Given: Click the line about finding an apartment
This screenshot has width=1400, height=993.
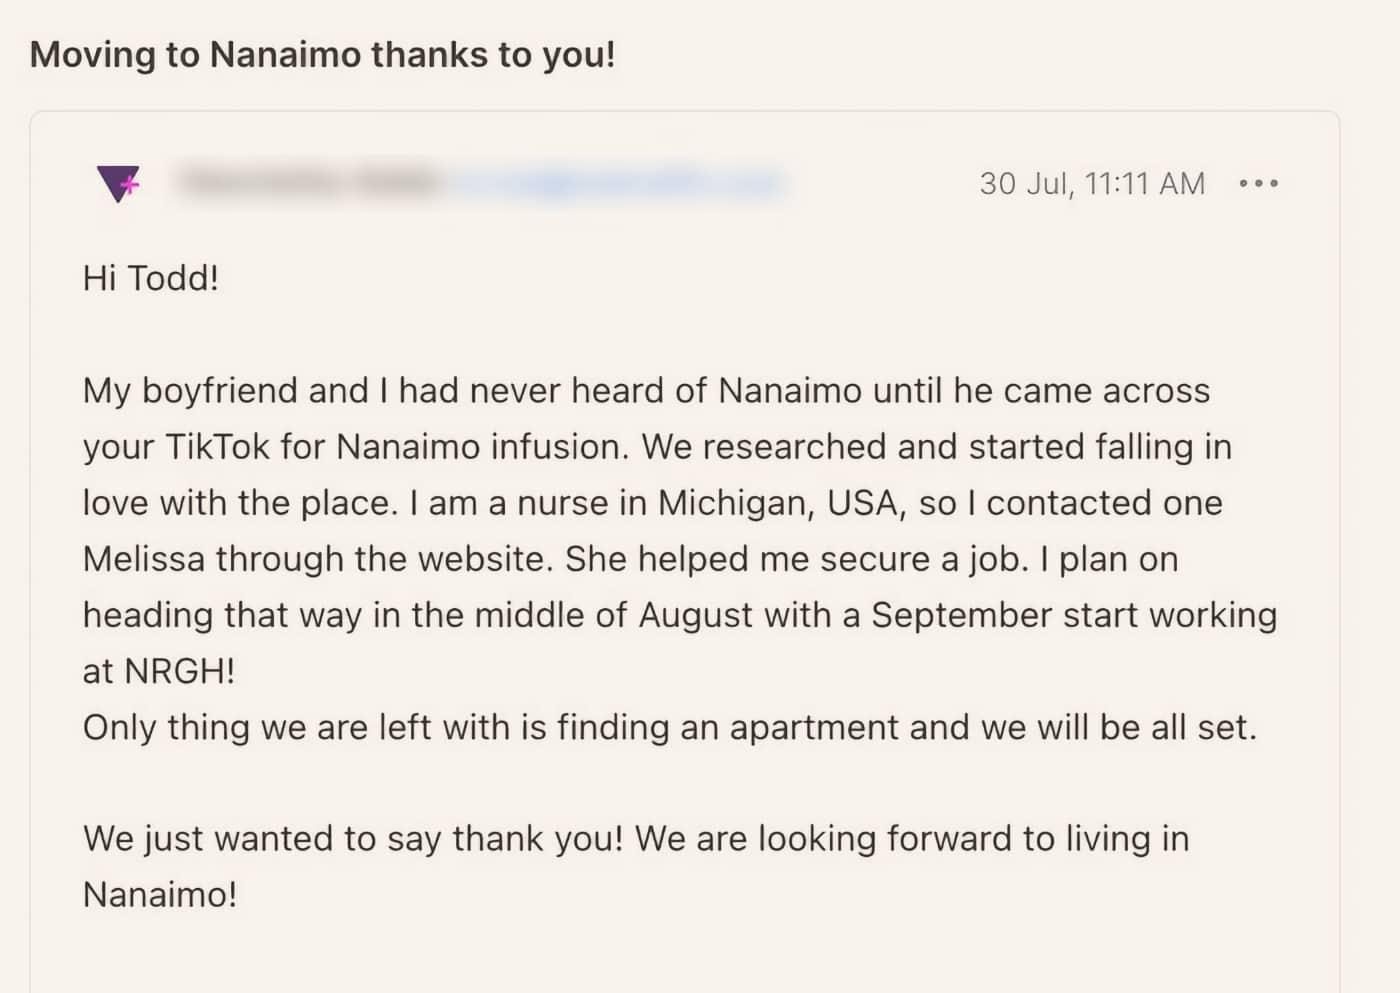Looking at the screenshot, I should pos(669,727).
